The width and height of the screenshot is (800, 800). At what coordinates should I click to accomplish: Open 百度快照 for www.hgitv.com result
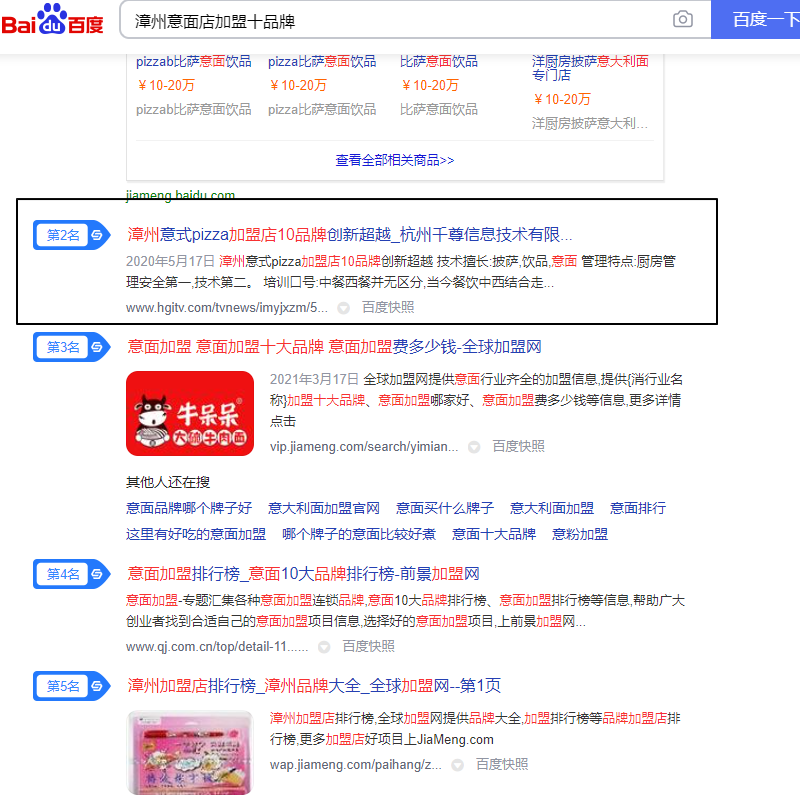click(x=388, y=308)
